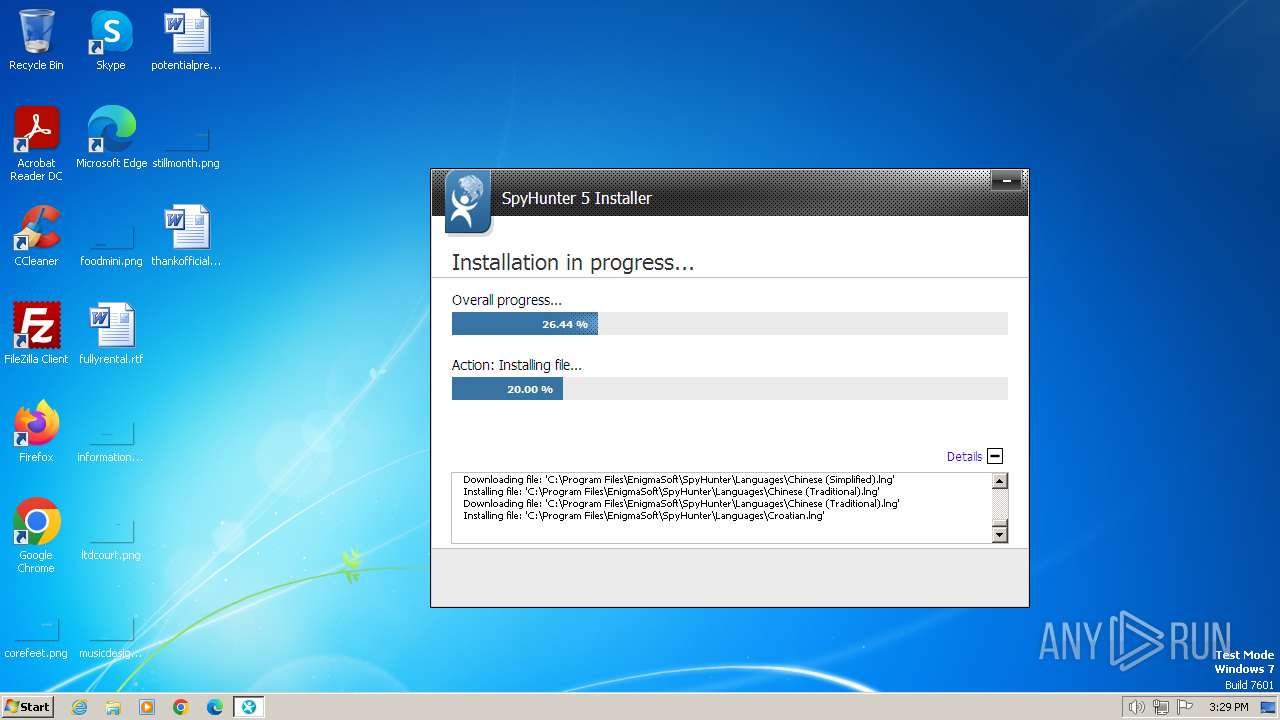Image resolution: width=1280 pixels, height=720 pixels.
Task: Click the 'Action: Installing file...' label
Action: click(516, 365)
